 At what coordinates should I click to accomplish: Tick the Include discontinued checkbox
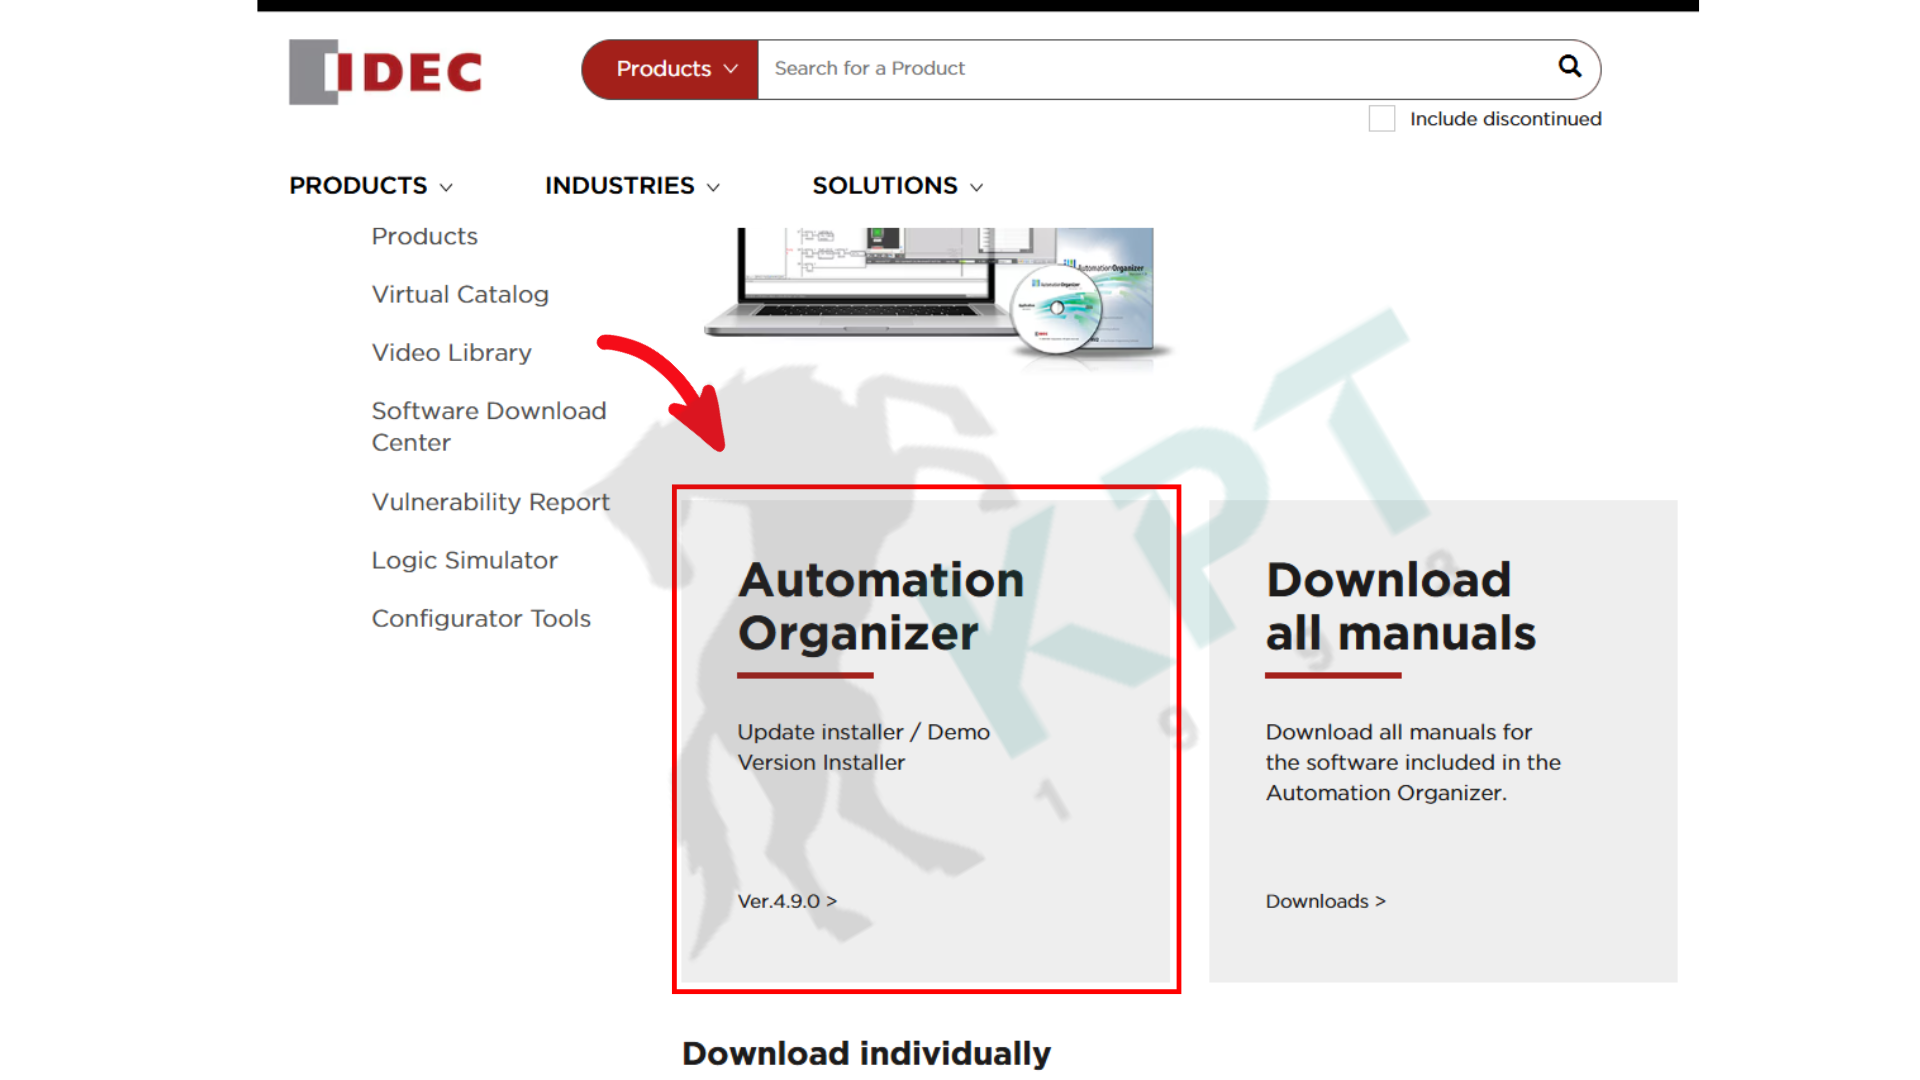[x=1381, y=119]
